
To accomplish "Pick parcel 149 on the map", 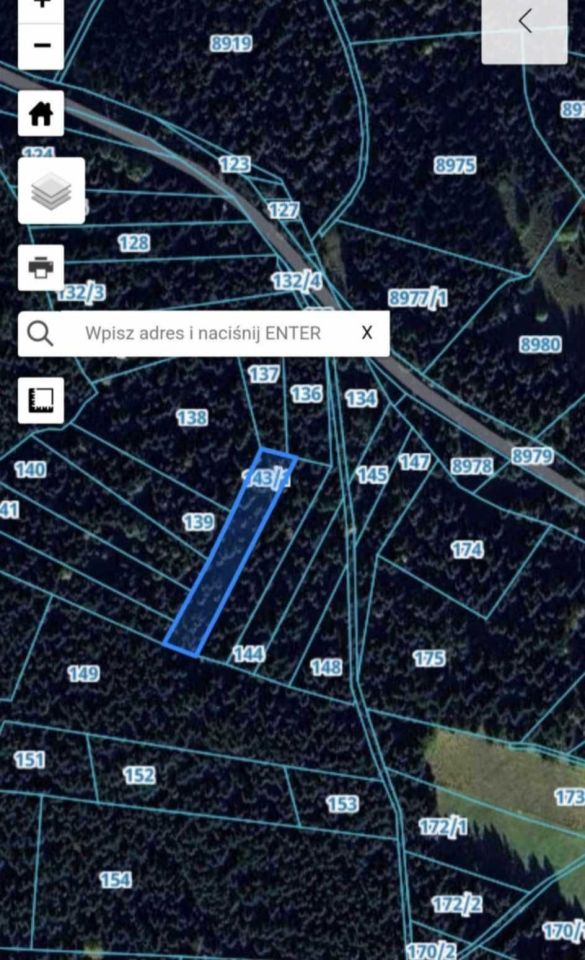I will click(83, 673).
